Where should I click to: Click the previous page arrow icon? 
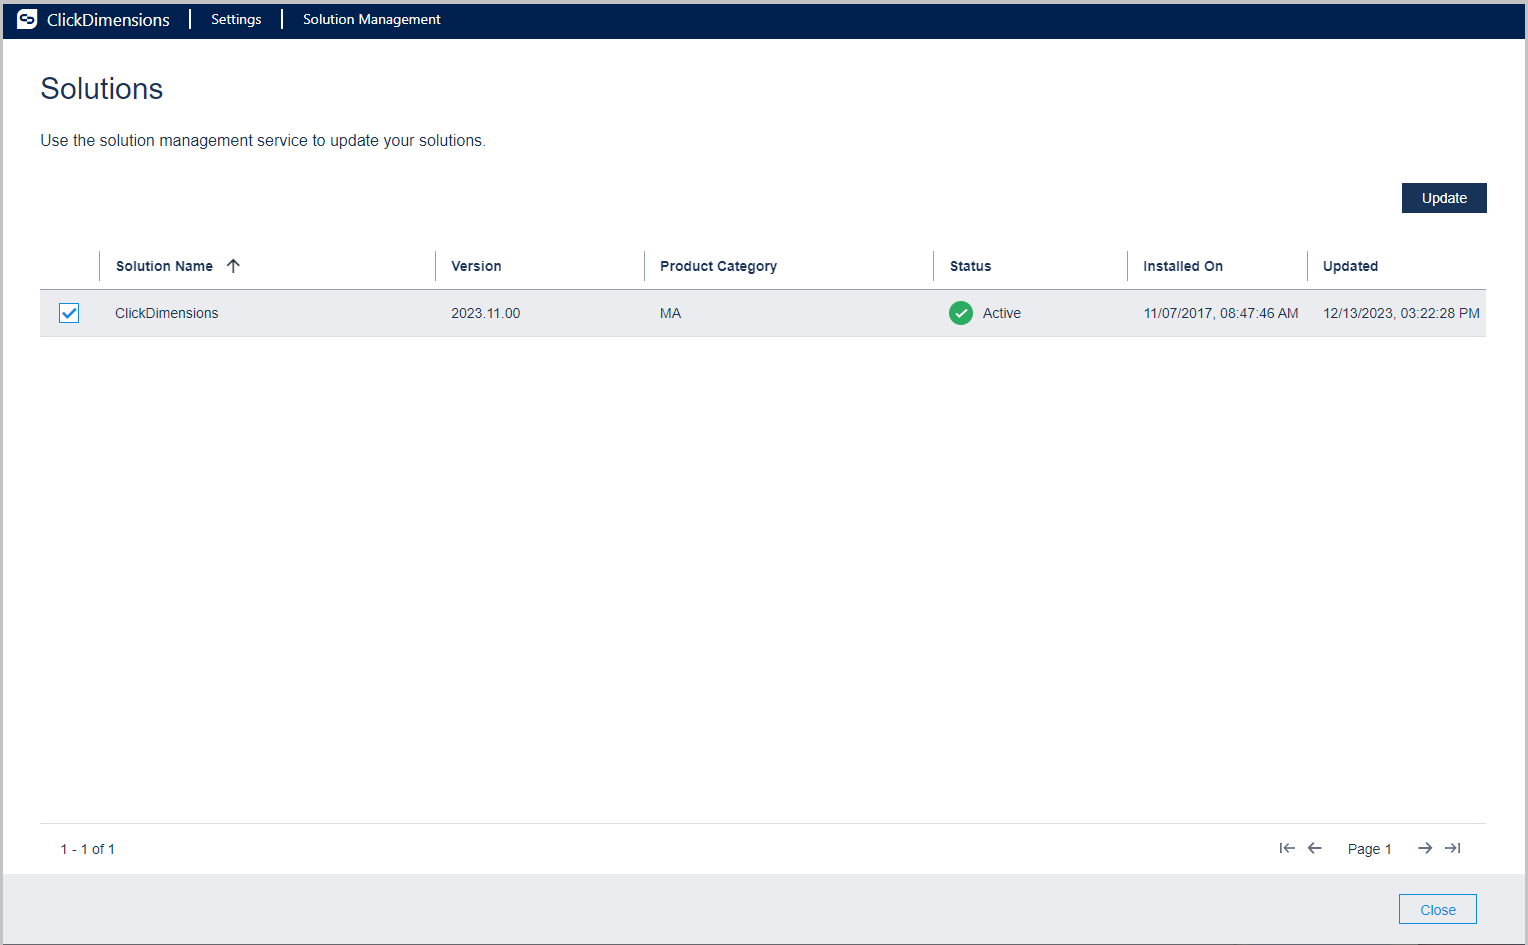pos(1314,848)
